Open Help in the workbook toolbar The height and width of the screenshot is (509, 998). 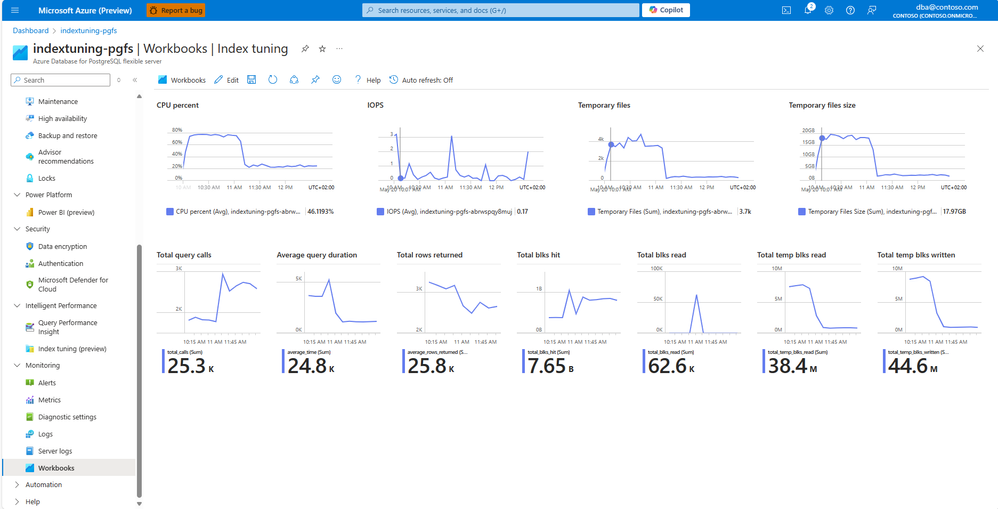[367, 80]
